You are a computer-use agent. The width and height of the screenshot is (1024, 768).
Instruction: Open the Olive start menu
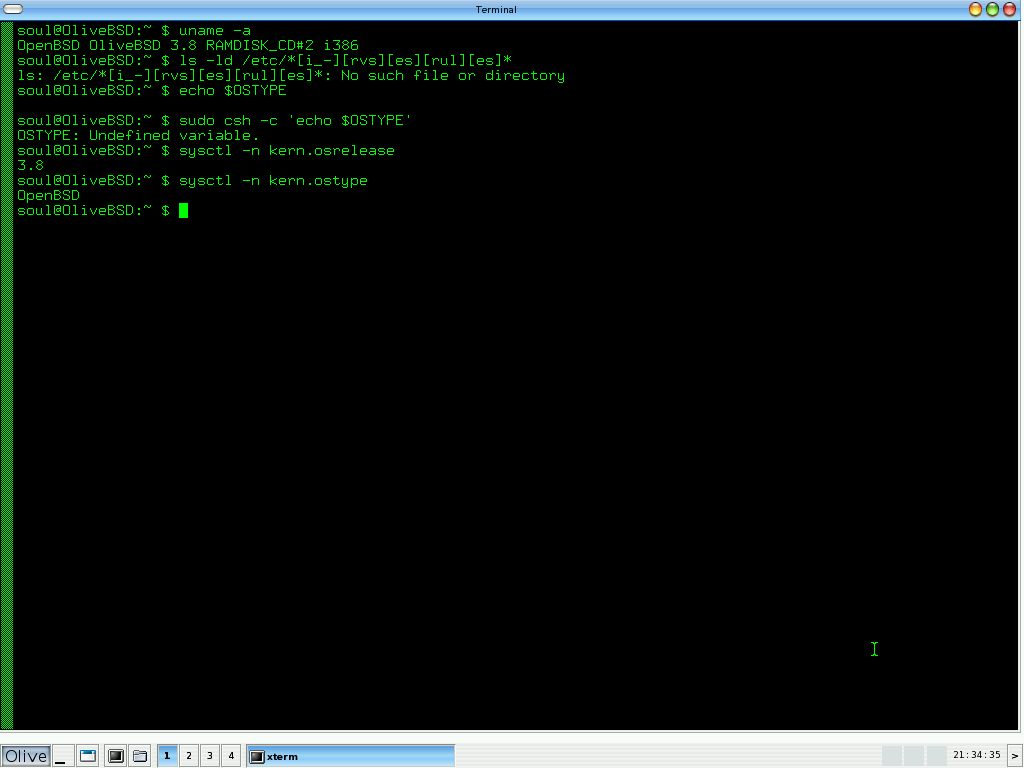(25, 756)
